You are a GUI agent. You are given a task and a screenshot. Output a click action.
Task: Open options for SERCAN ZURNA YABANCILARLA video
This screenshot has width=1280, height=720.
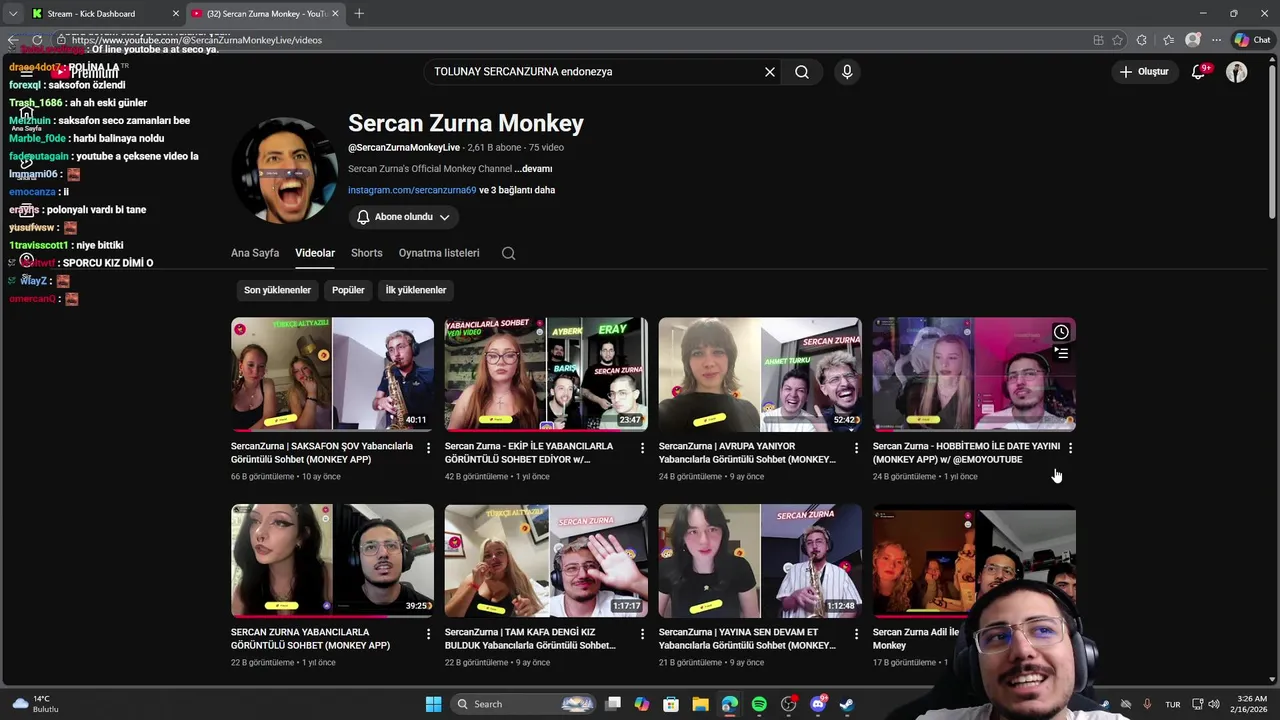coord(428,634)
